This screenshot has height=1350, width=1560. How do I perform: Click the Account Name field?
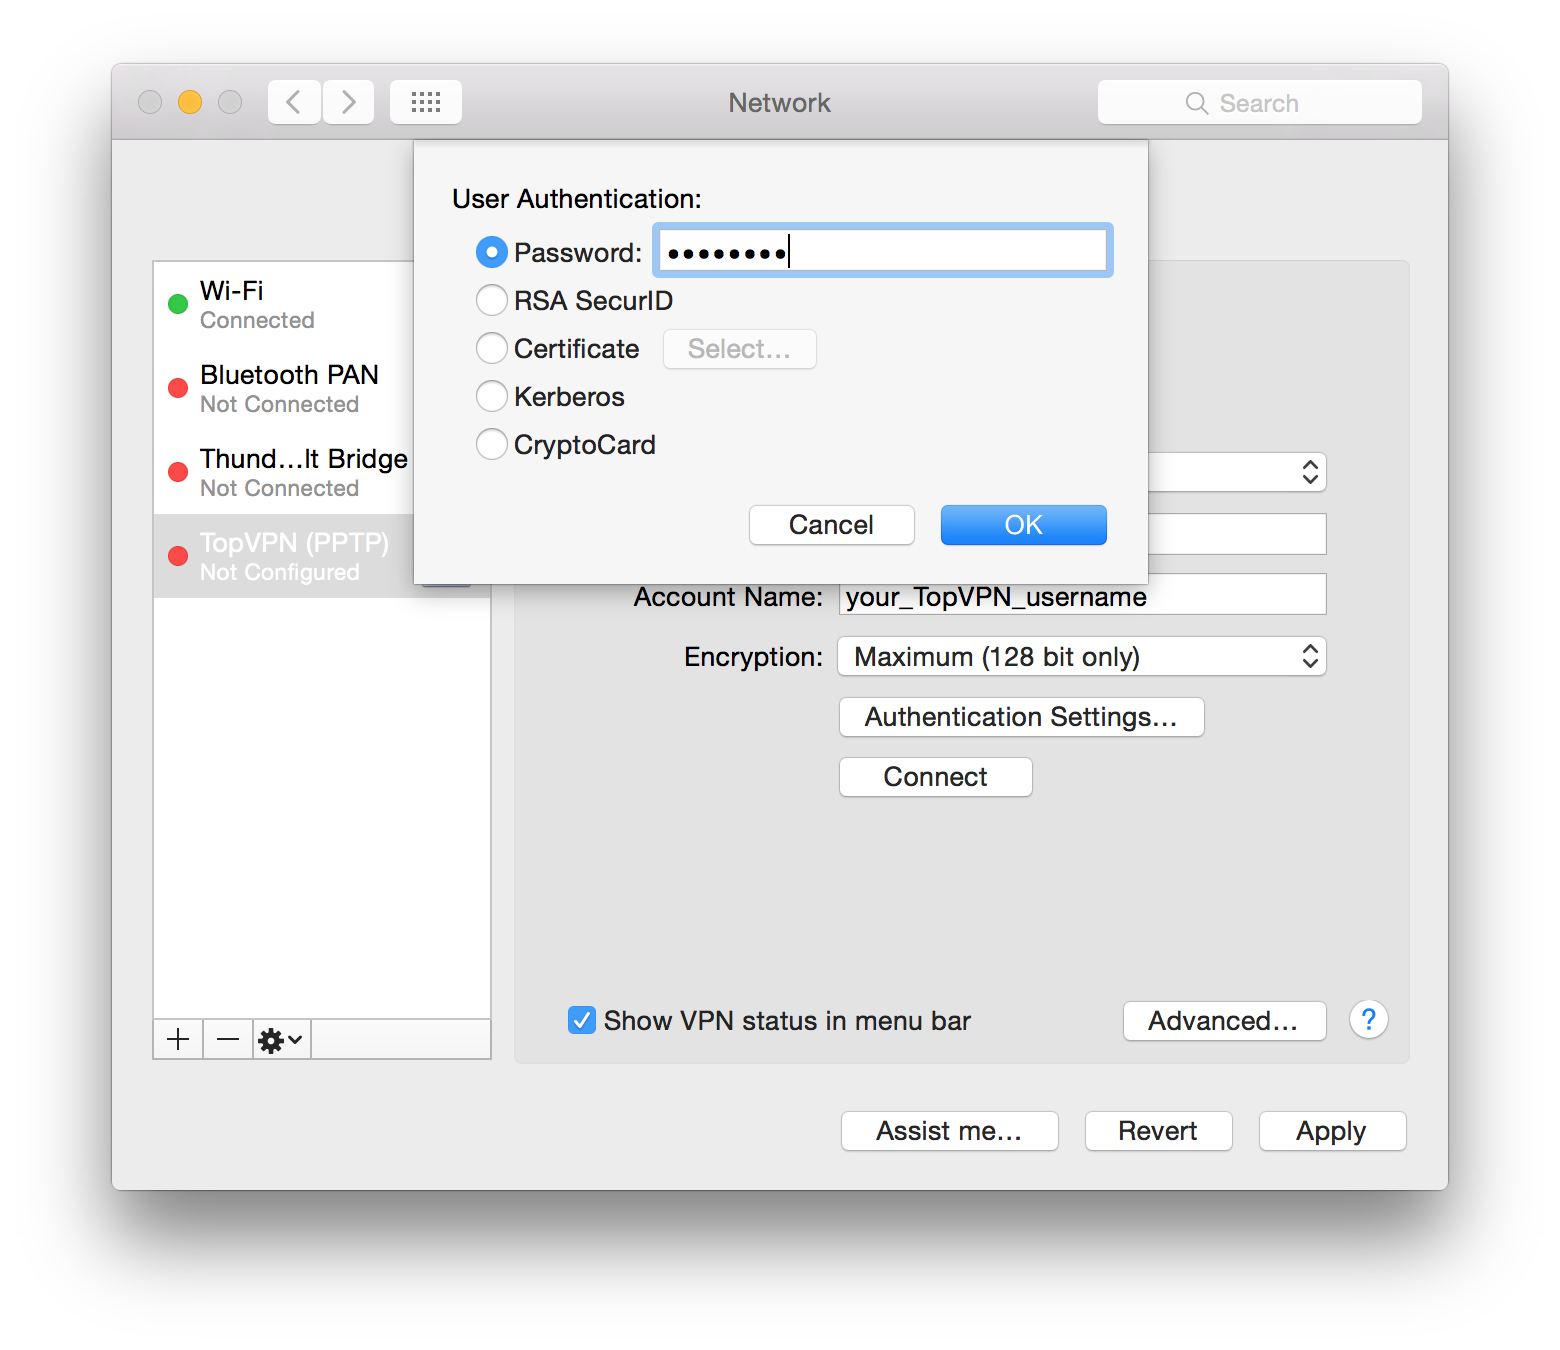pos(1082,596)
